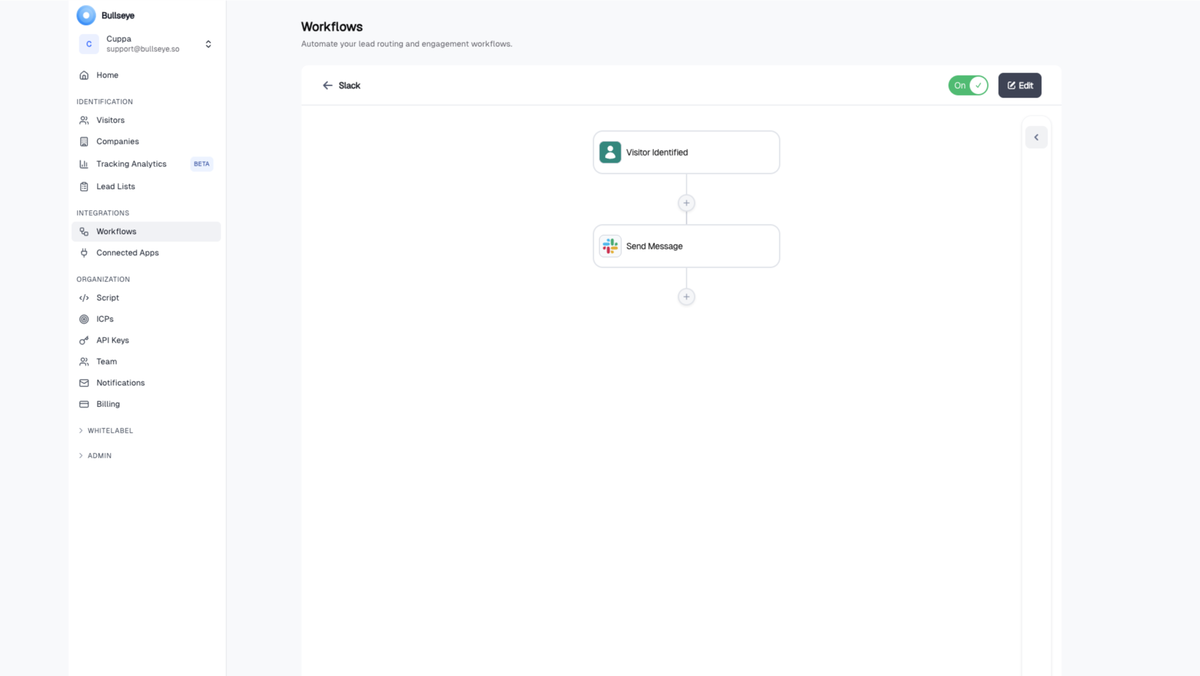Open Connected Apps via its plug icon
The width and height of the screenshot is (1200, 676).
point(84,252)
